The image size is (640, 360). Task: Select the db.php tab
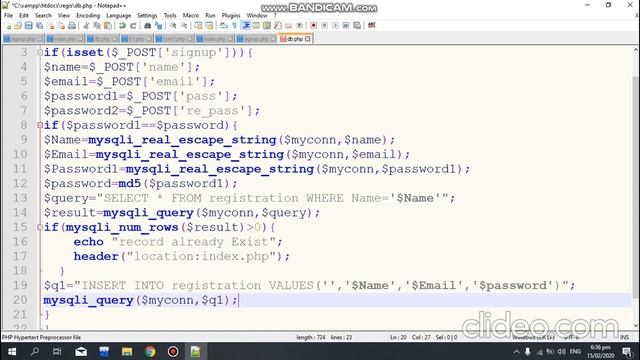[x=295, y=39]
